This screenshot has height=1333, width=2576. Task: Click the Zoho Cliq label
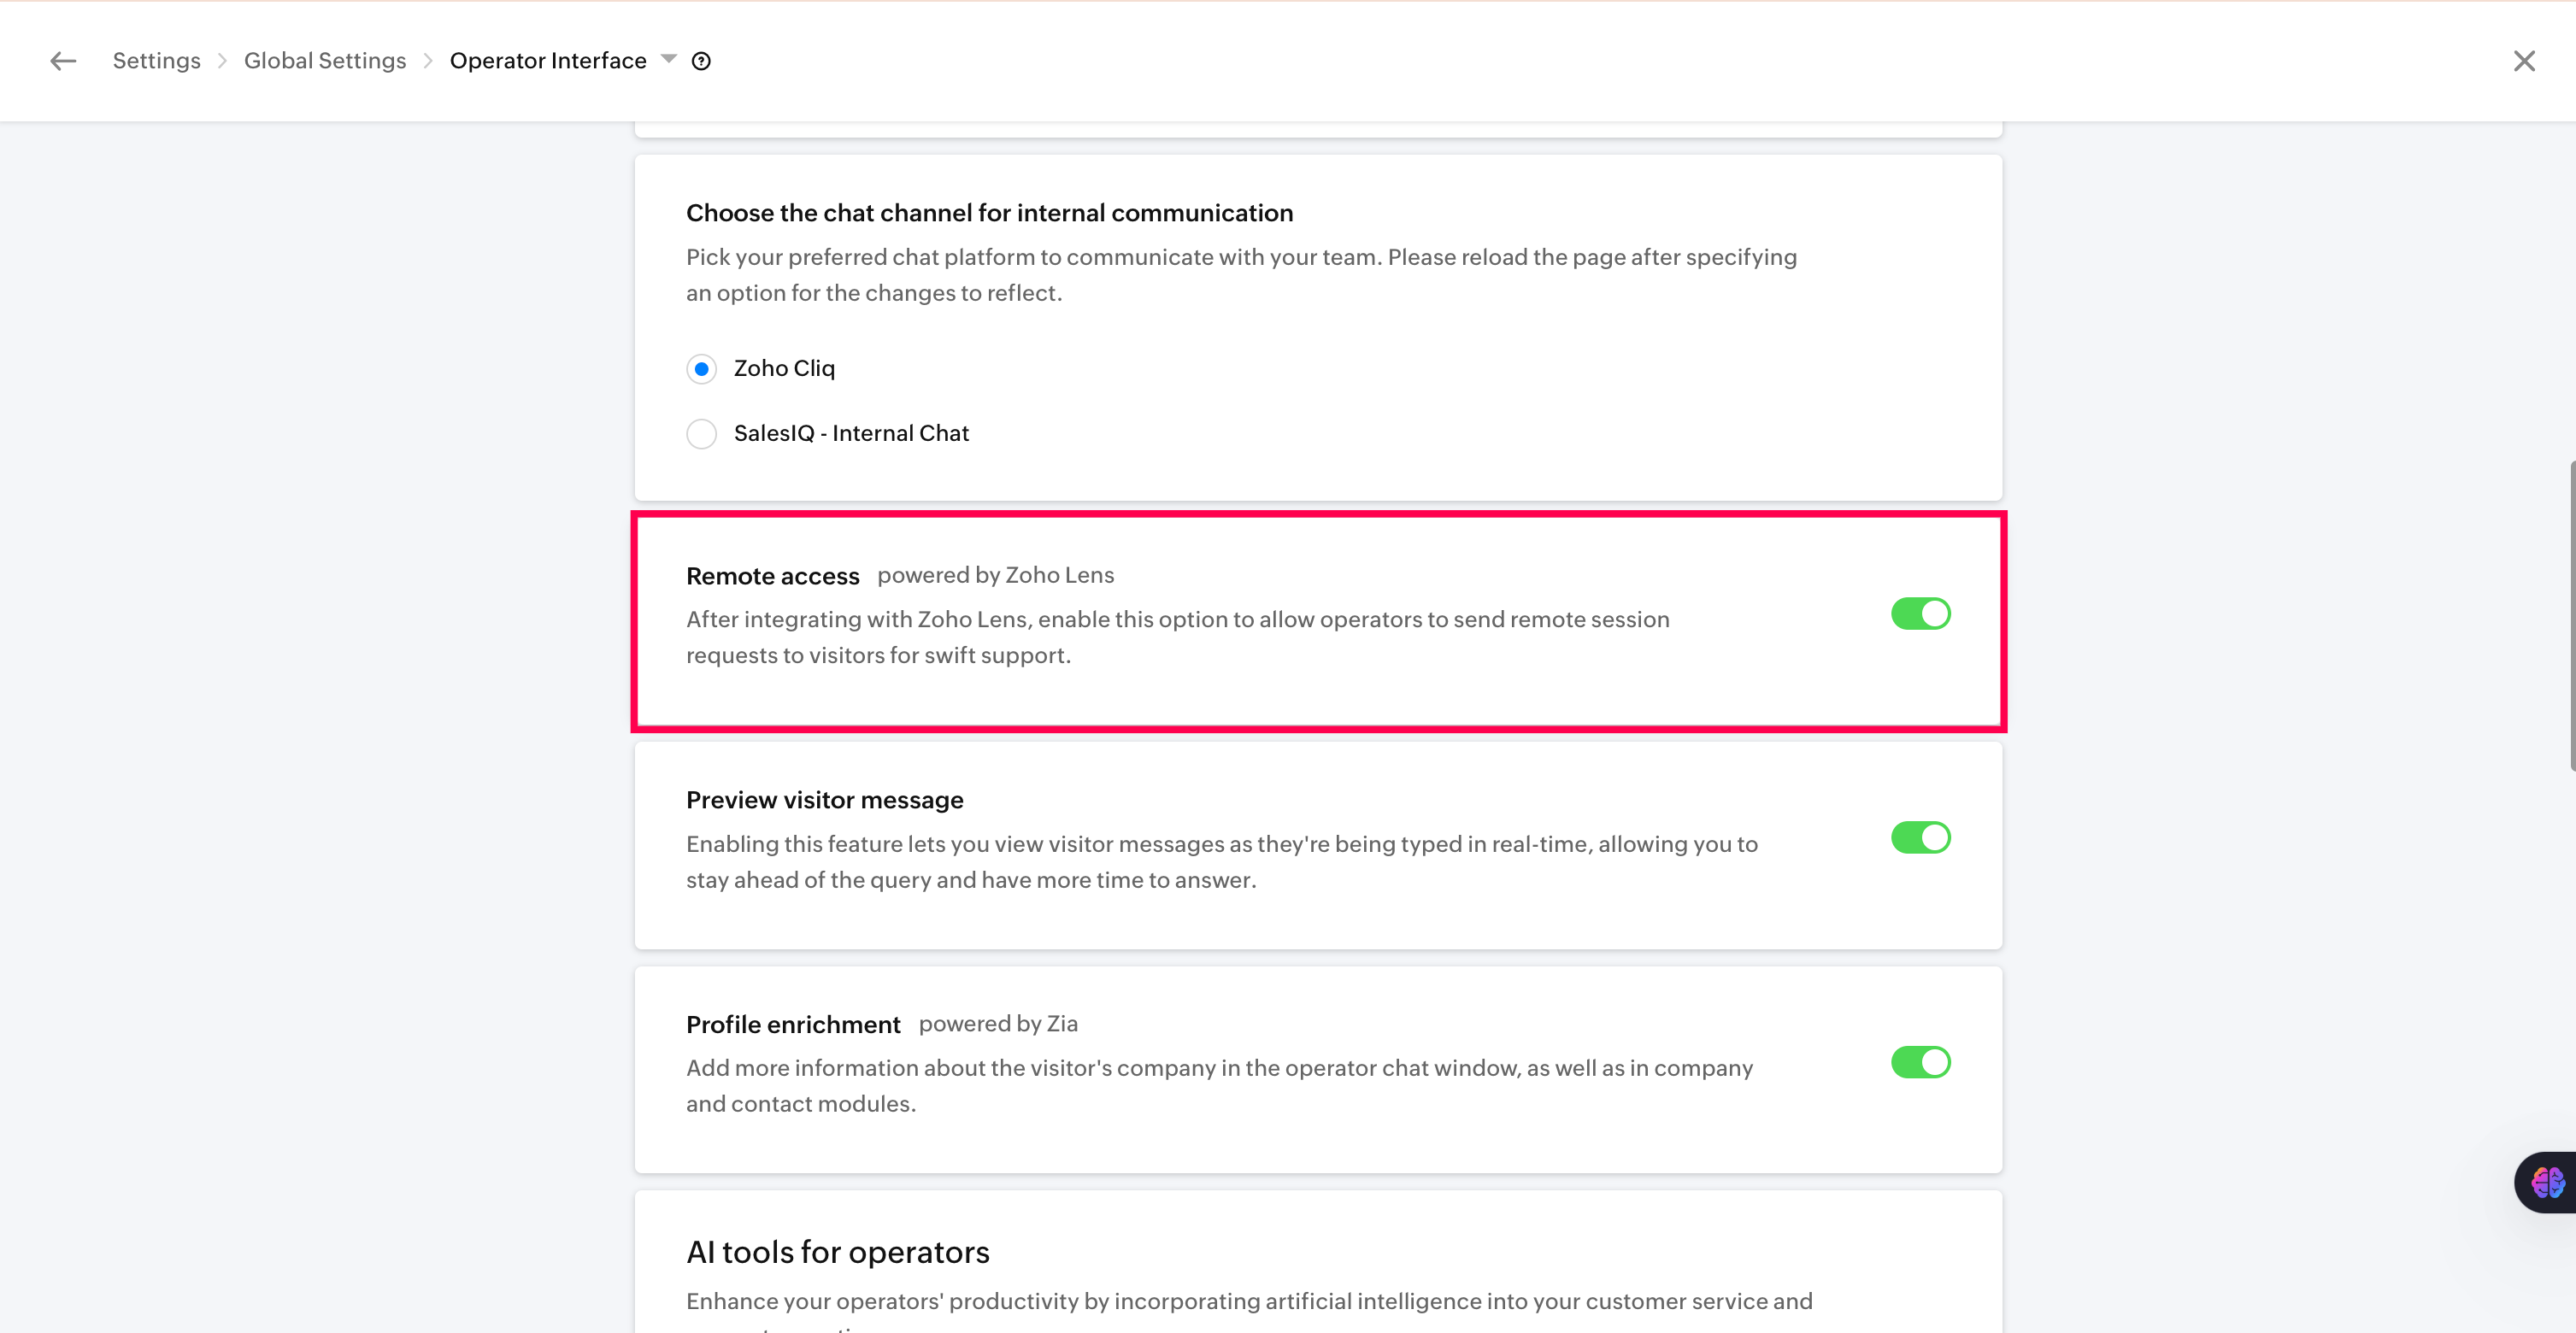[x=784, y=368]
